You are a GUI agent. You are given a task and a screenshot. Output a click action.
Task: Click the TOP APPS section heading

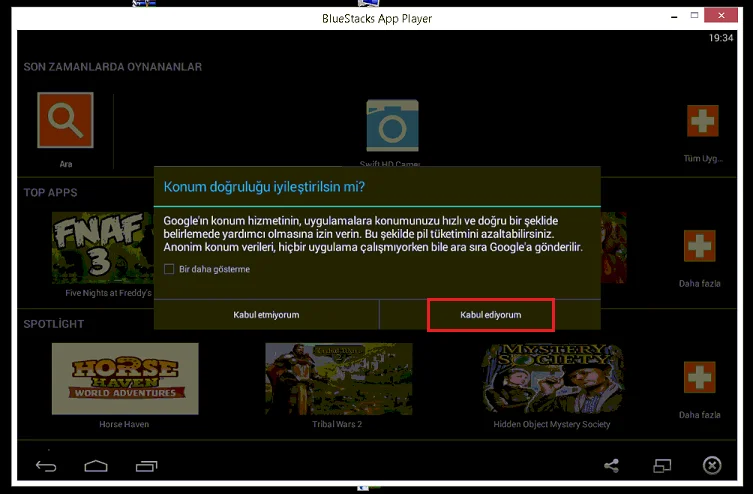pos(50,193)
